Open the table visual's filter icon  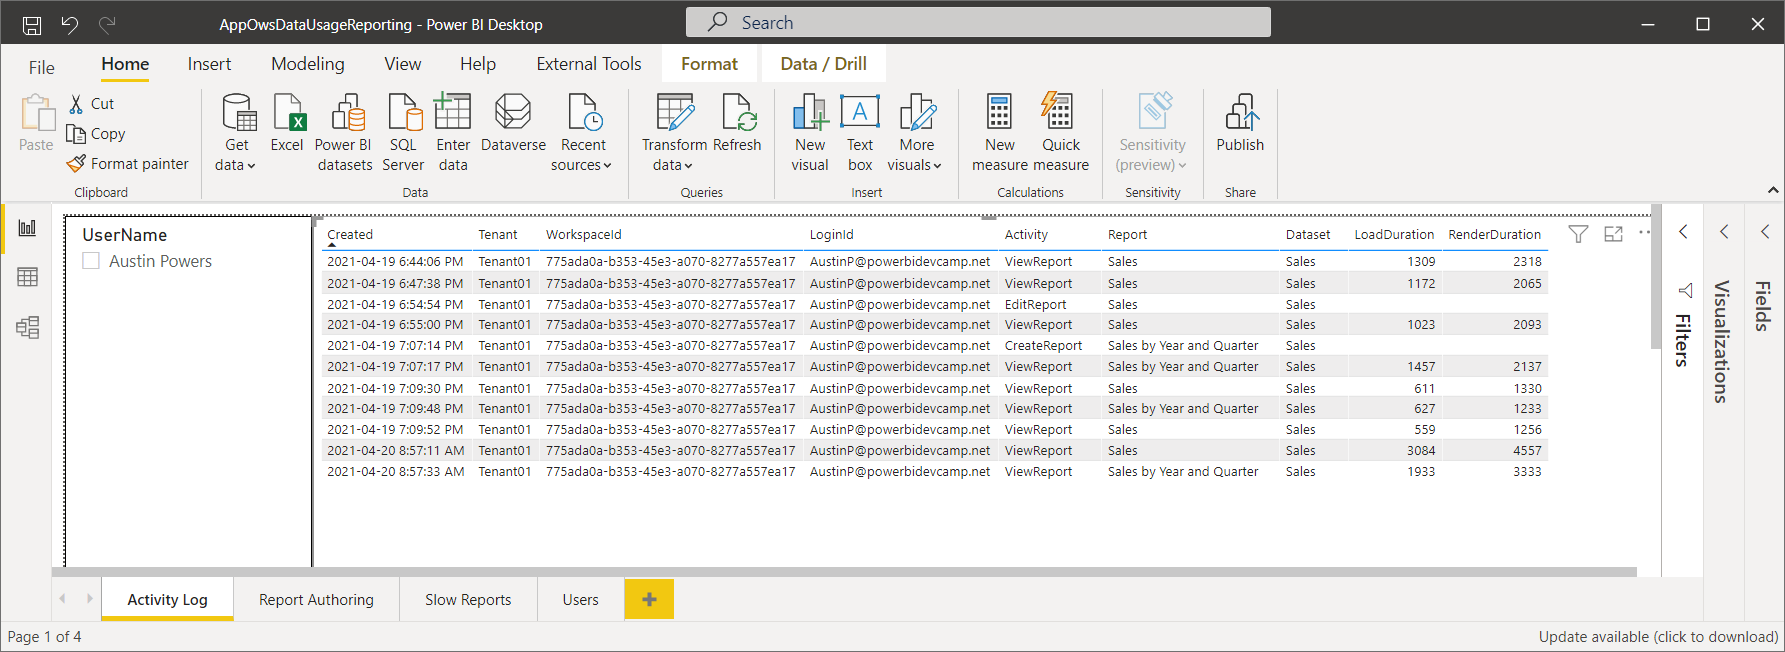click(1578, 234)
